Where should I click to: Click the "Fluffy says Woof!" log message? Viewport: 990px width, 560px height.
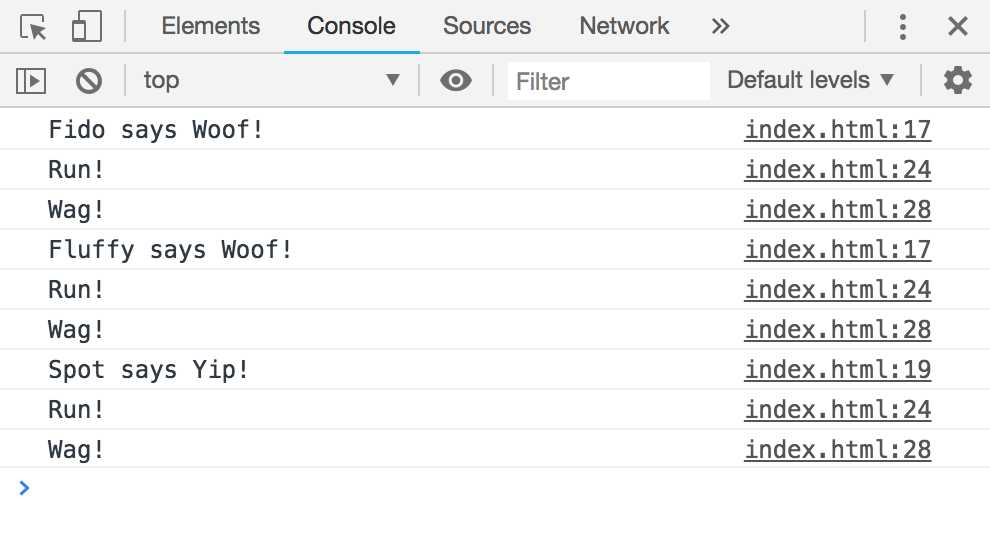[x=171, y=250]
